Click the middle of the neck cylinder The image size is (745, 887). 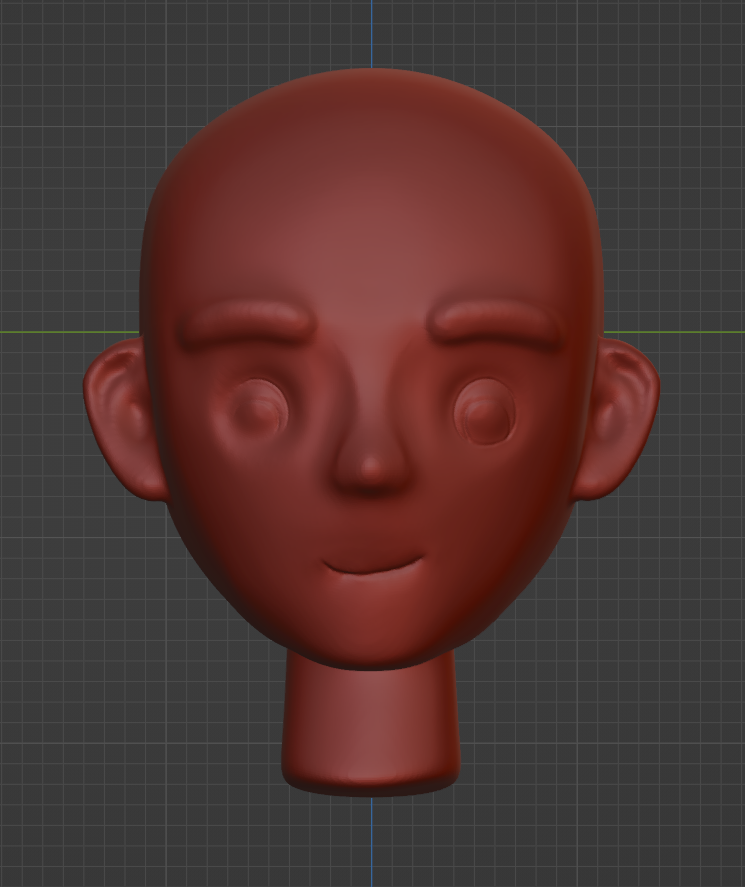click(x=371, y=715)
